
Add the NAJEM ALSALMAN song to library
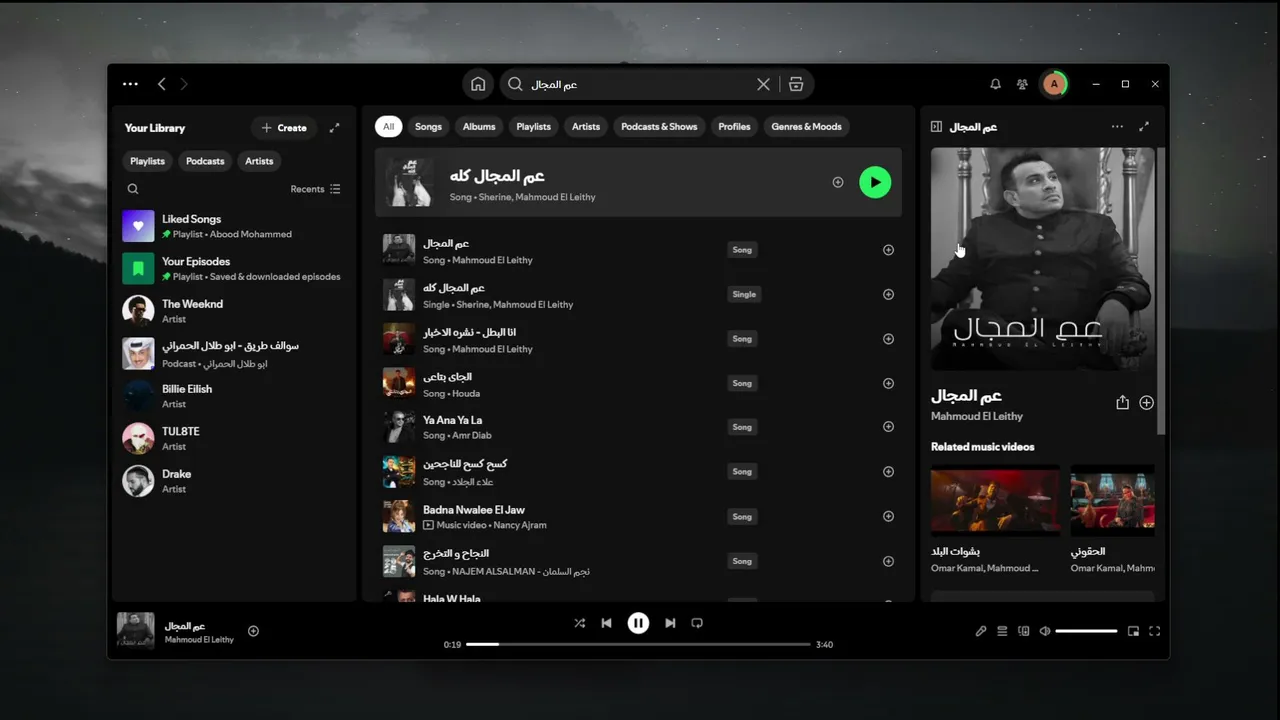[x=888, y=561]
